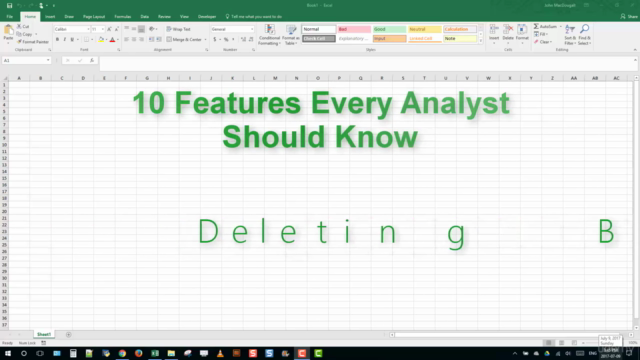Click the Tell me what you want search box
Viewport: 640px width, 360px height.
coord(253,17)
